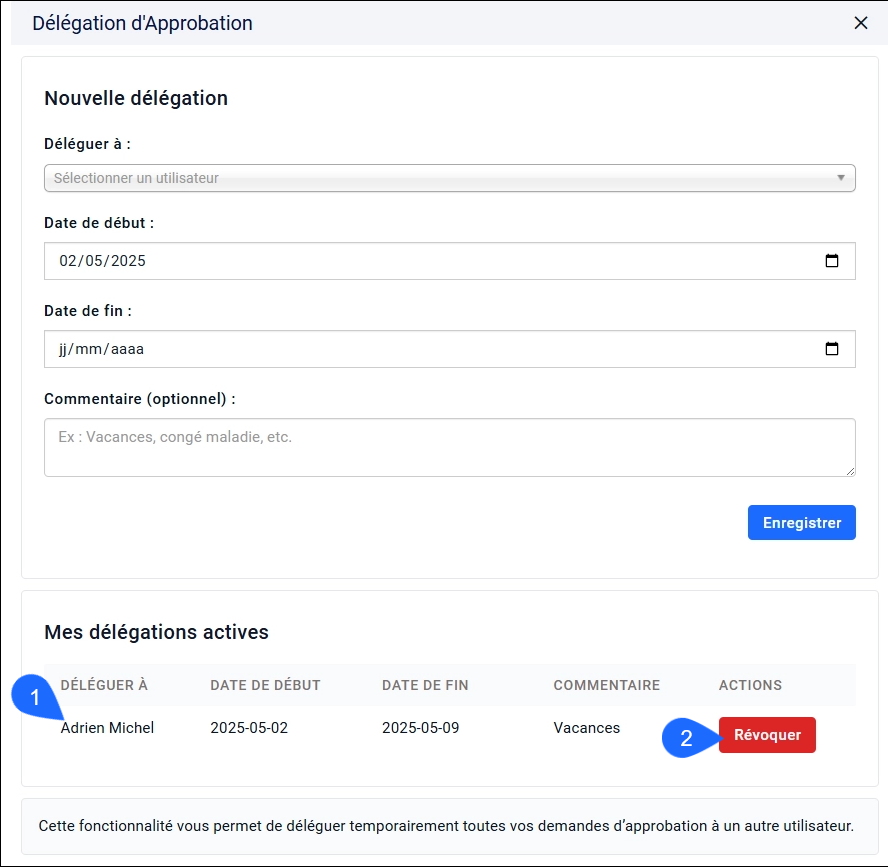Viewport: 888px width, 867px height.
Task: Click the comment textarea resize handle
Action: (850, 471)
